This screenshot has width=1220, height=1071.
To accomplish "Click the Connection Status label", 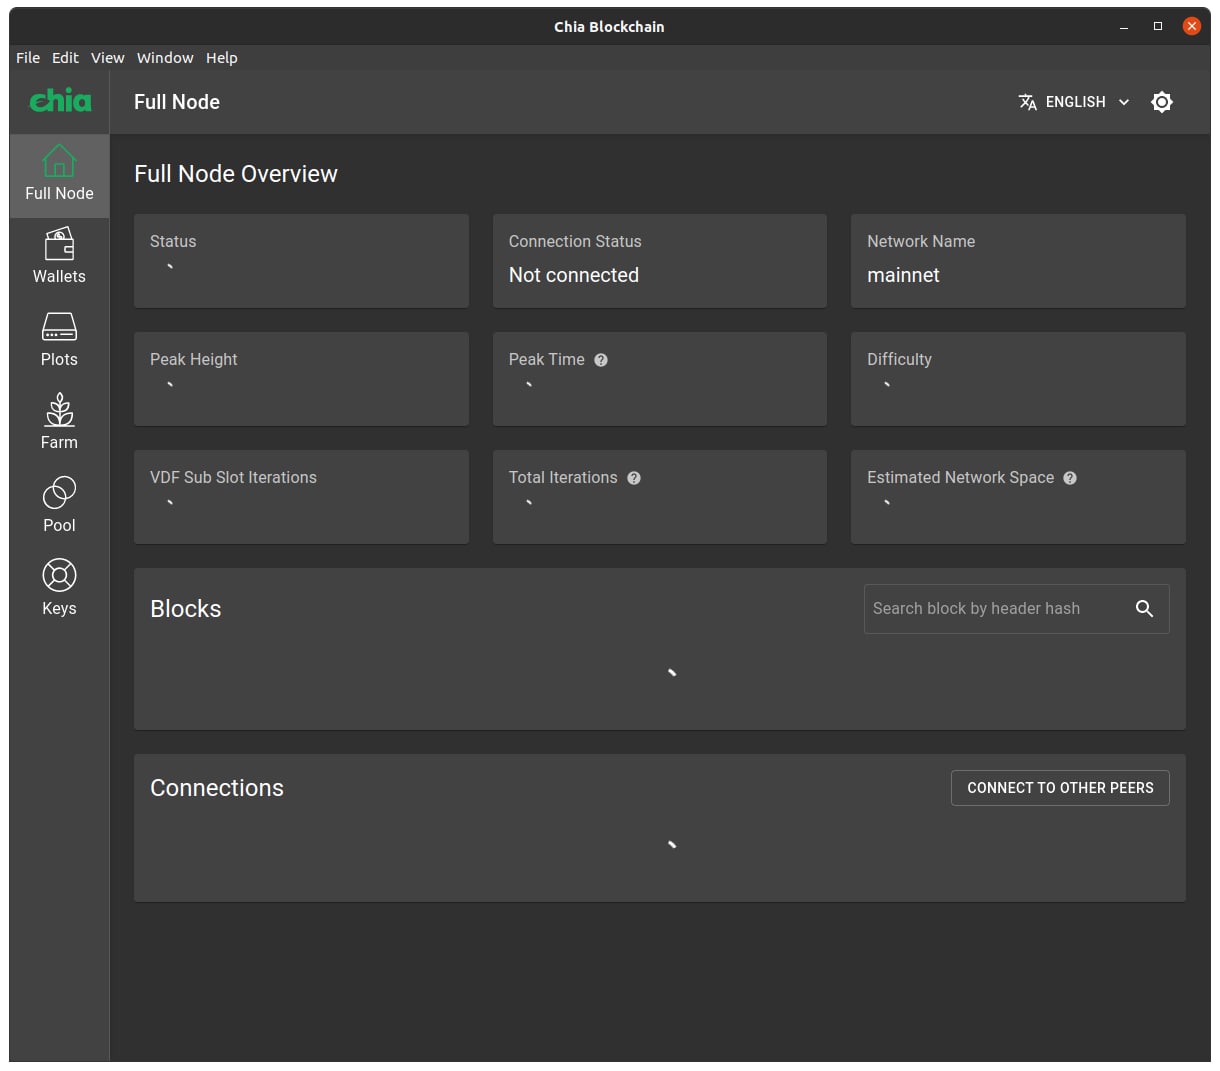I will point(575,241).
